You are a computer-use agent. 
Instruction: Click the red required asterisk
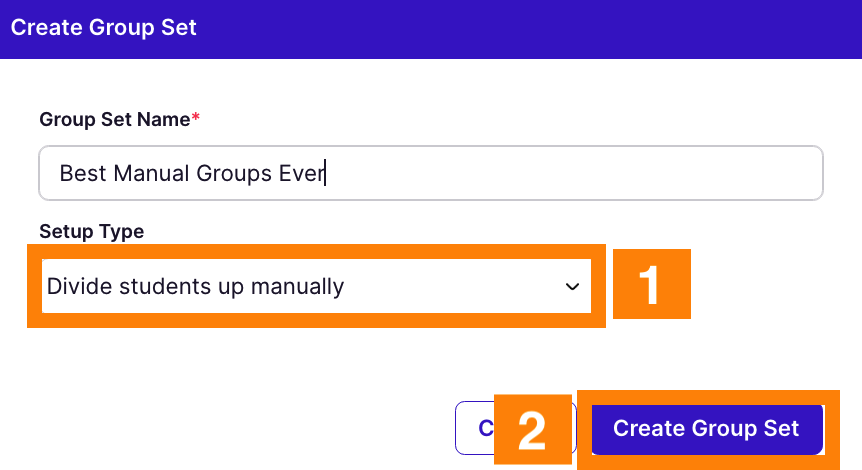pyautogui.click(x=196, y=119)
